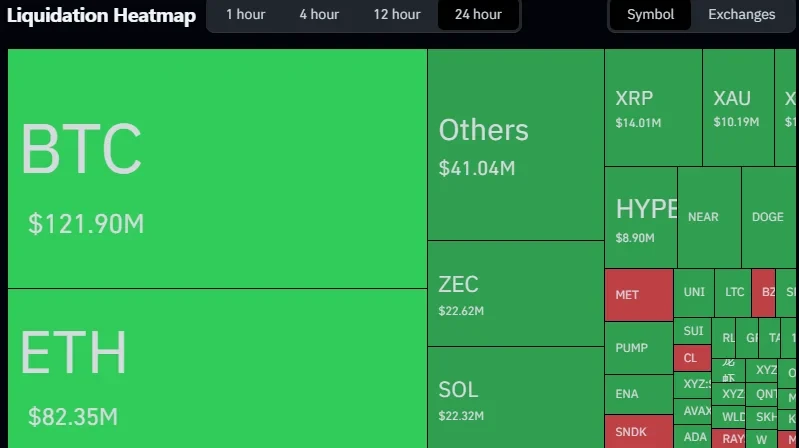Select the ENA tile
This screenshot has width=799, height=448.
coord(639,394)
